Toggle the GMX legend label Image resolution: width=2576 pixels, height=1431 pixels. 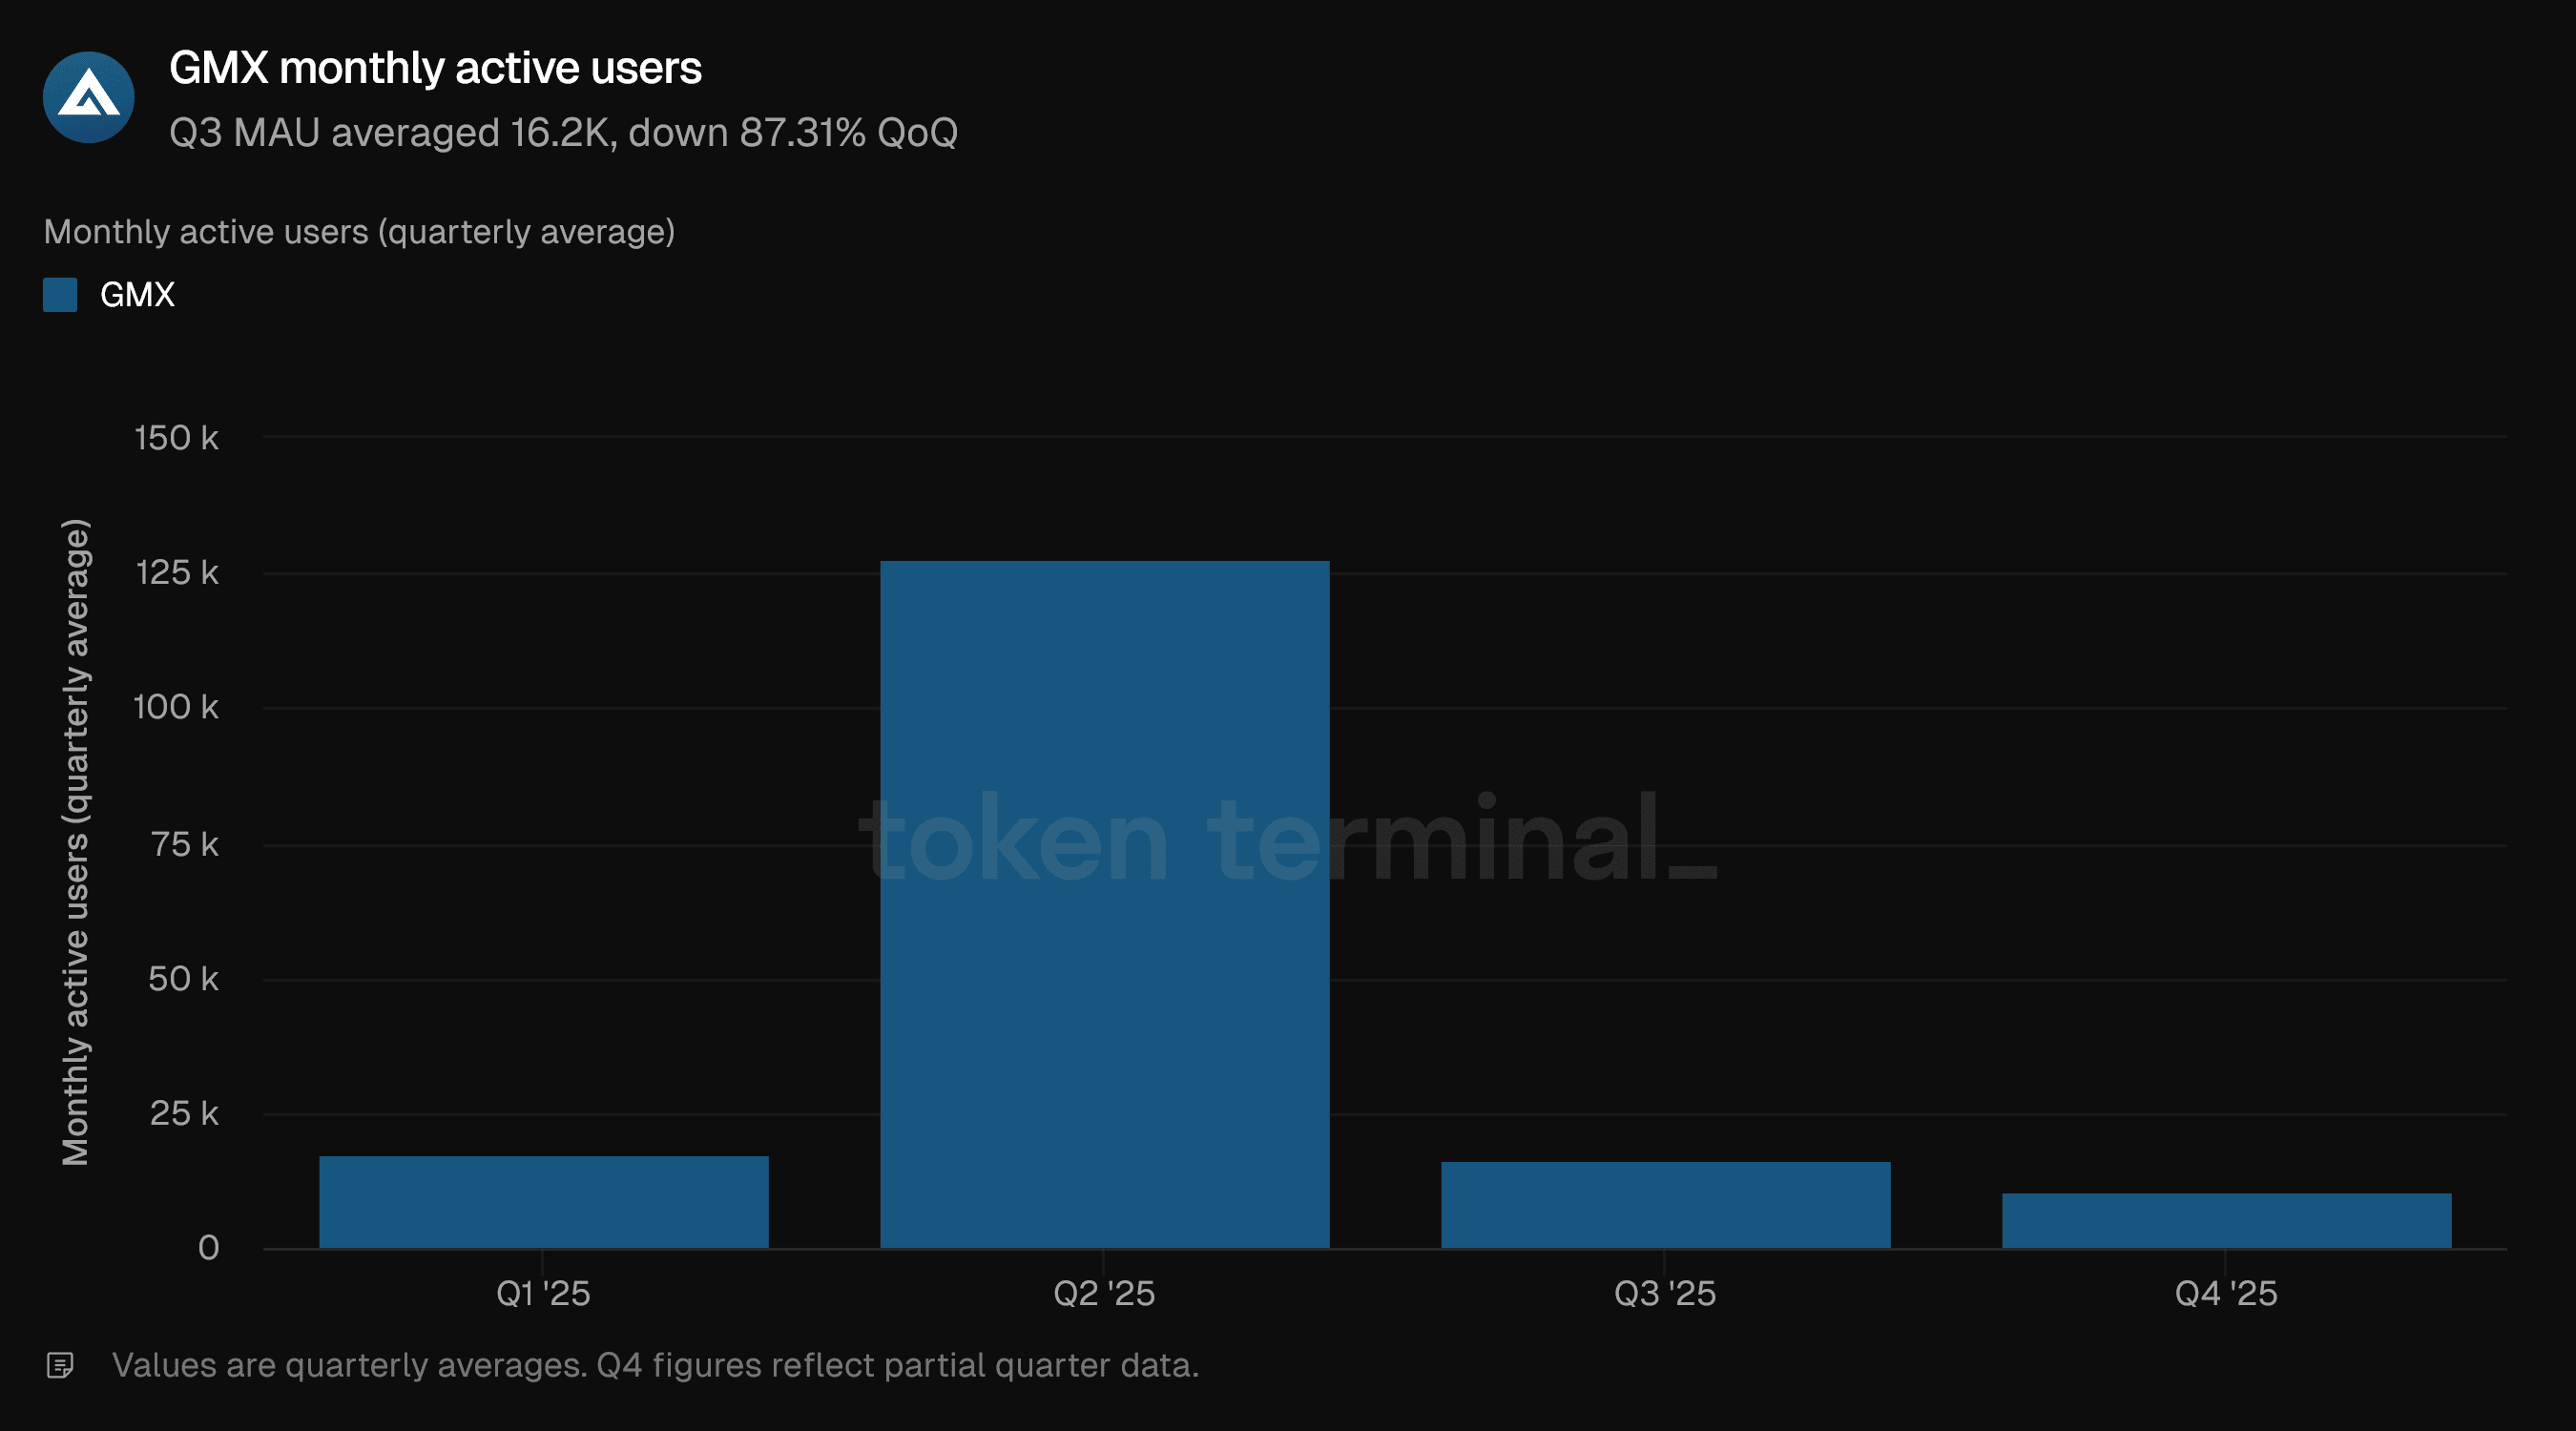[x=137, y=295]
